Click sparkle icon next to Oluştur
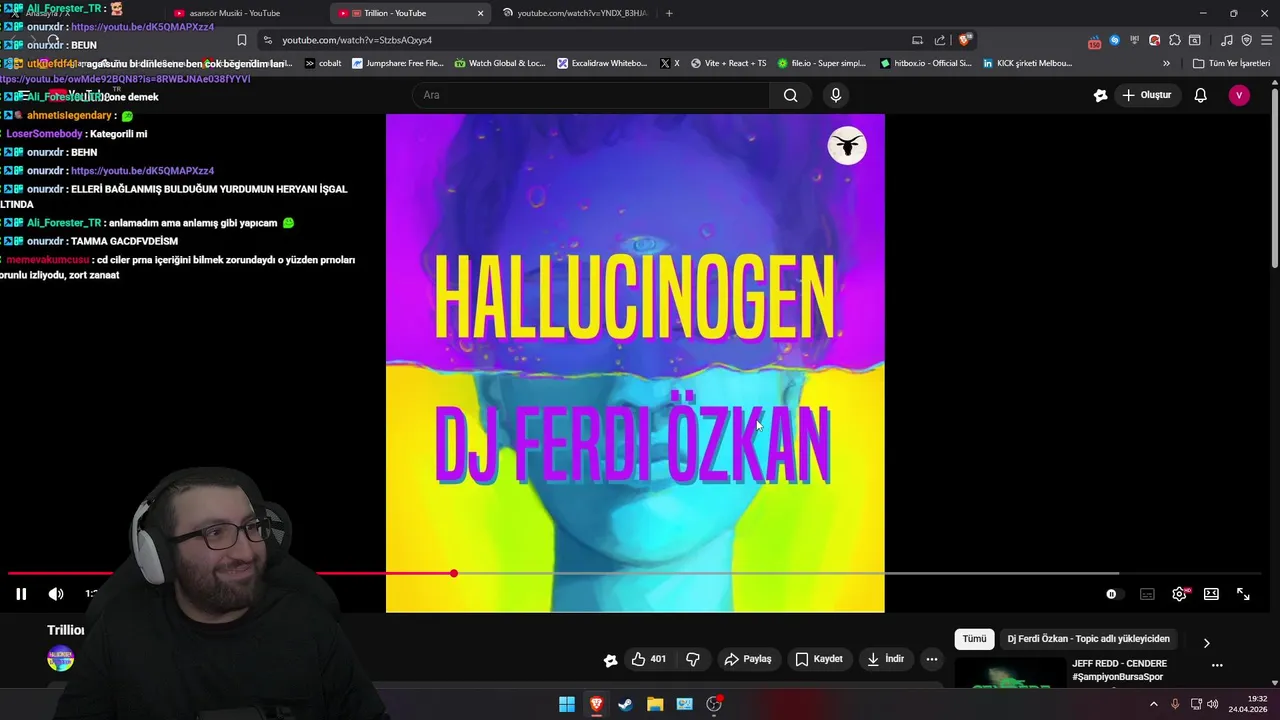Viewport: 1280px width, 720px height. point(1100,95)
